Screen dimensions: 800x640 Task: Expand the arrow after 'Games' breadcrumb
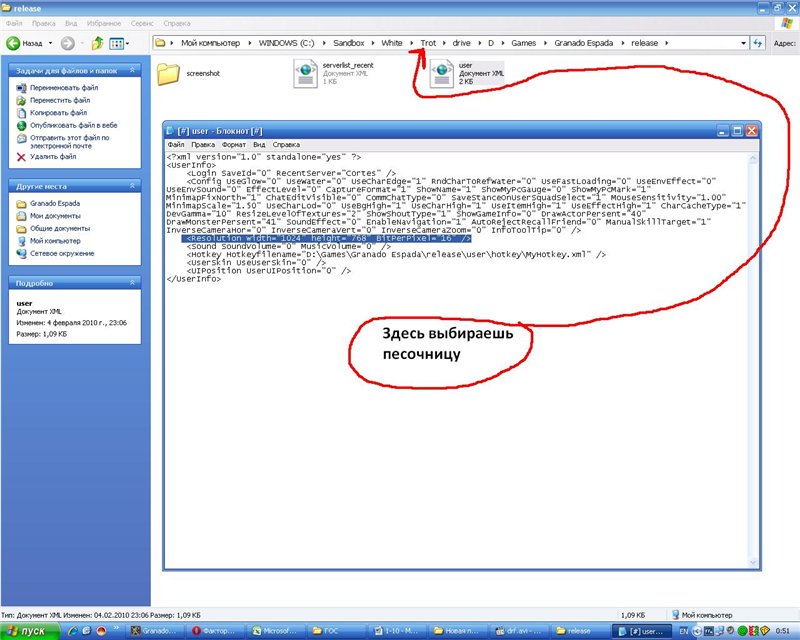coord(545,43)
